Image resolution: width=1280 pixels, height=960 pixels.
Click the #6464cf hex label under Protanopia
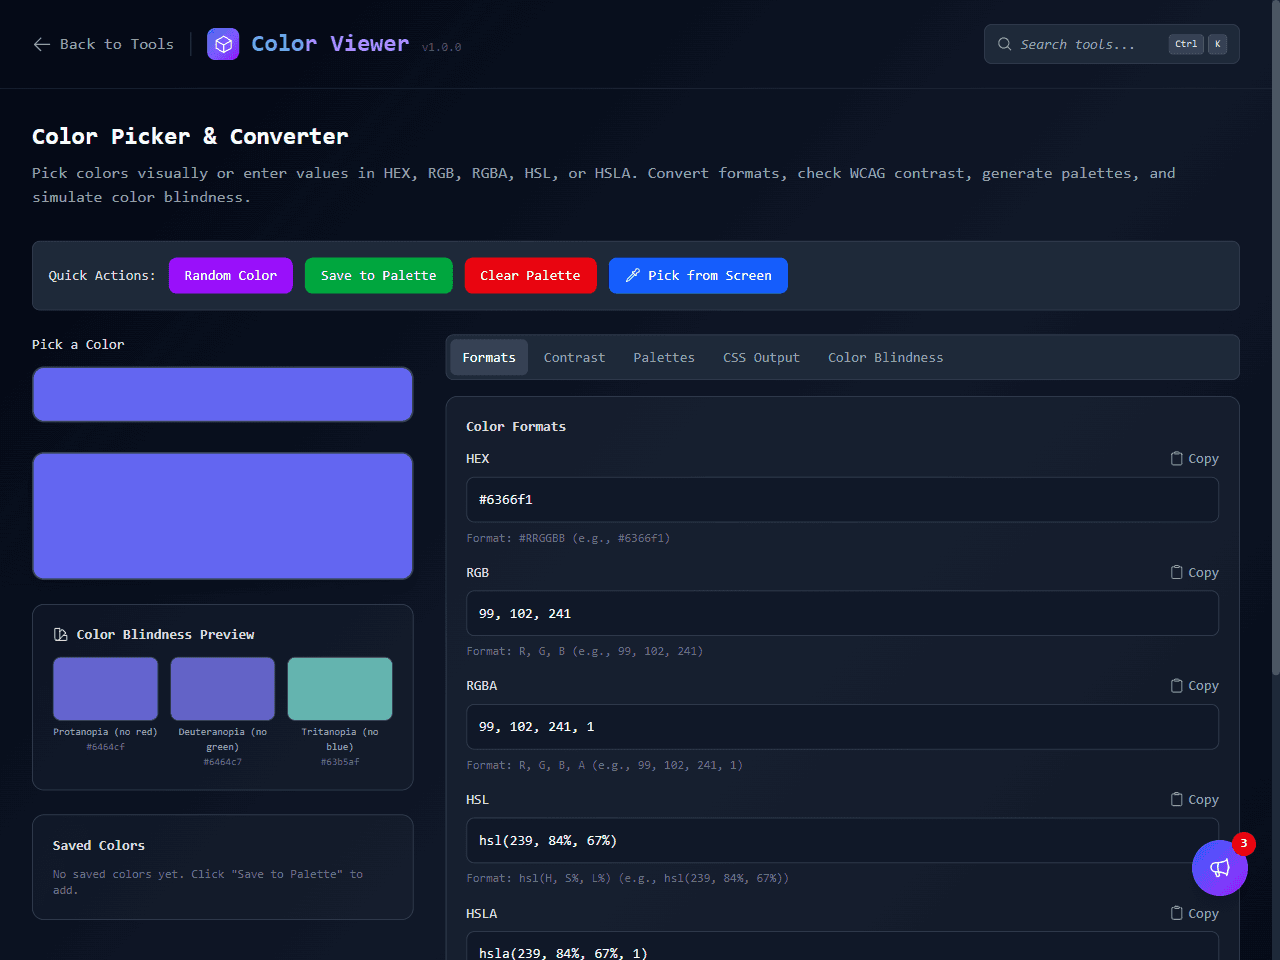click(105, 747)
